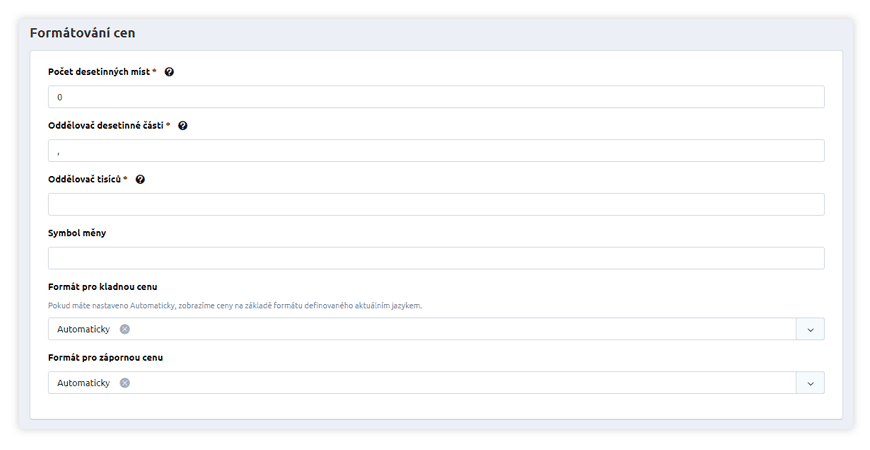Click the Oddělovač desetinné části label
Image resolution: width=870 pixels, height=450 pixels.
[105, 126]
